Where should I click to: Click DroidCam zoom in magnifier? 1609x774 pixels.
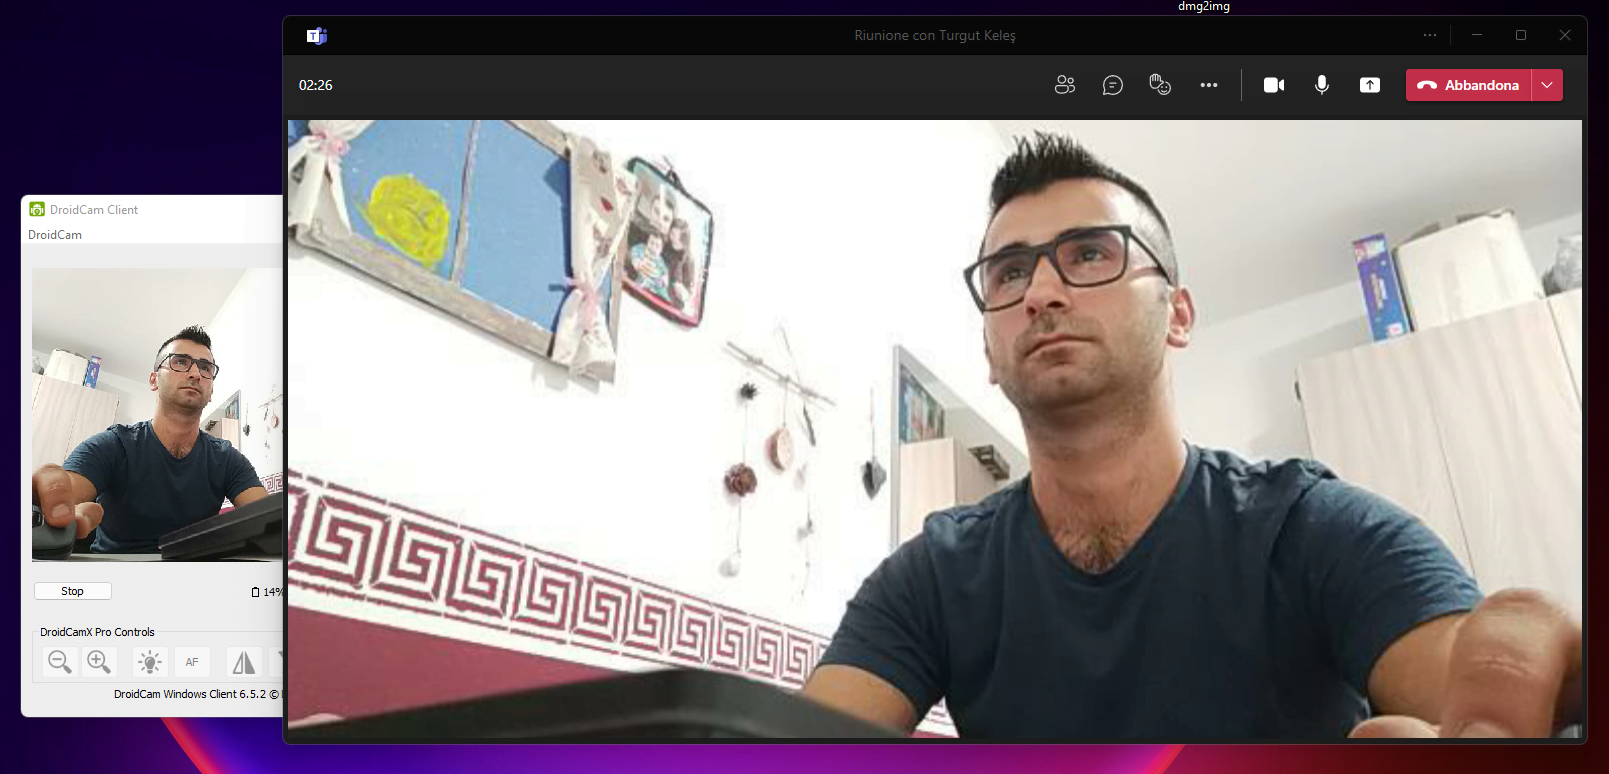(99, 661)
